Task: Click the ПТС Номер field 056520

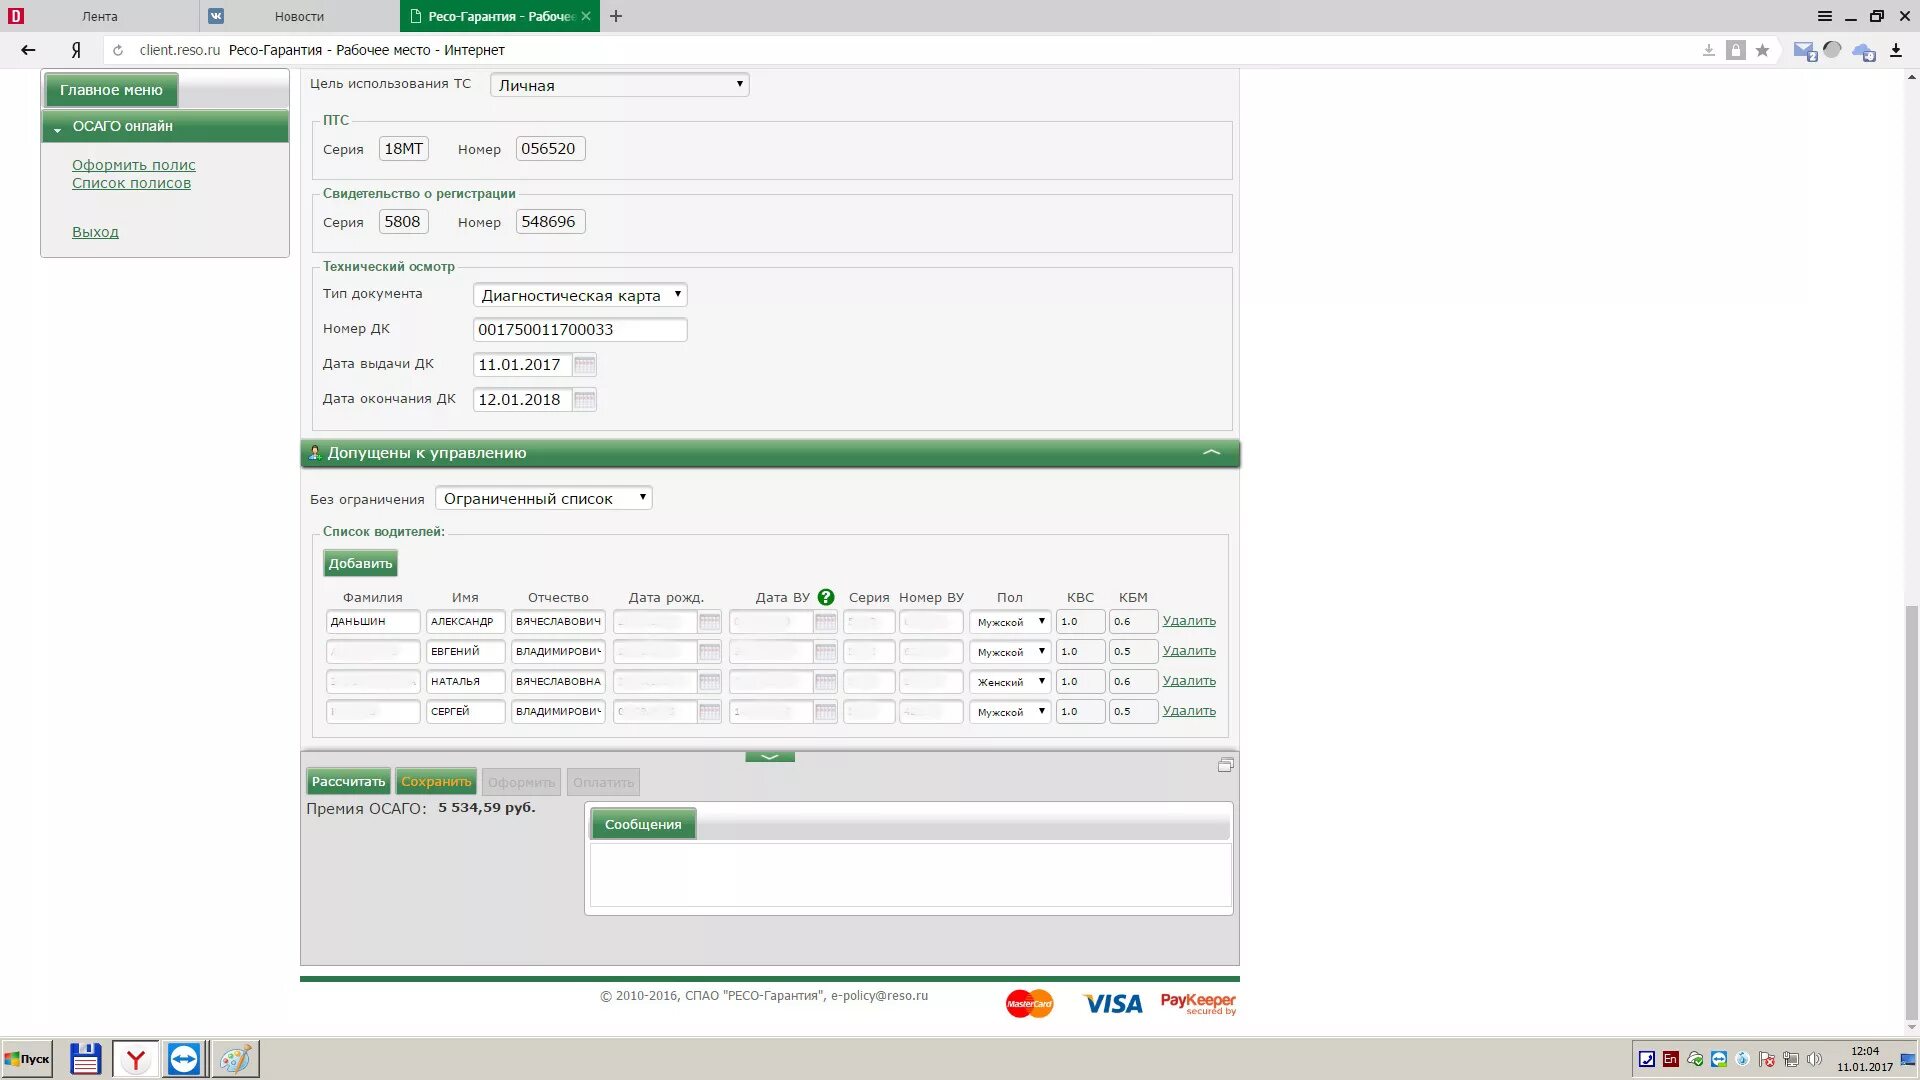Action: pyautogui.click(x=550, y=149)
